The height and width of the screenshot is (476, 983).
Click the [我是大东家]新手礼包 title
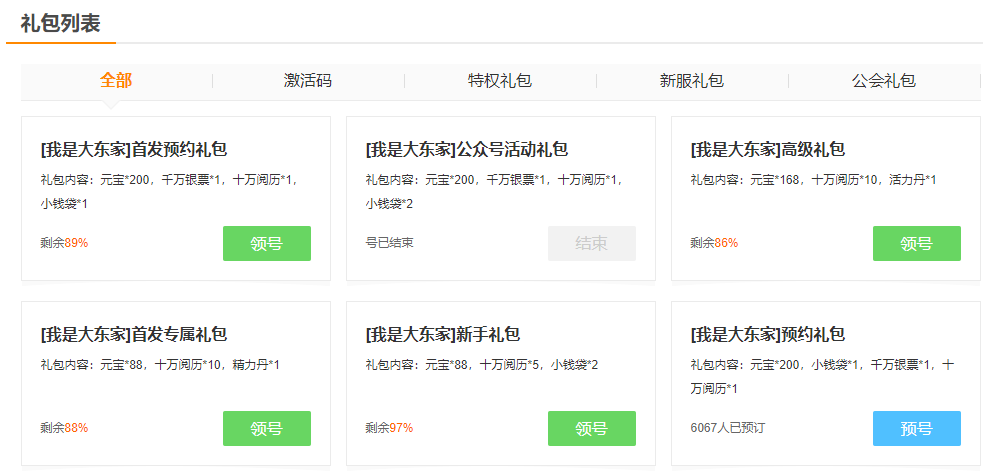coord(443,335)
